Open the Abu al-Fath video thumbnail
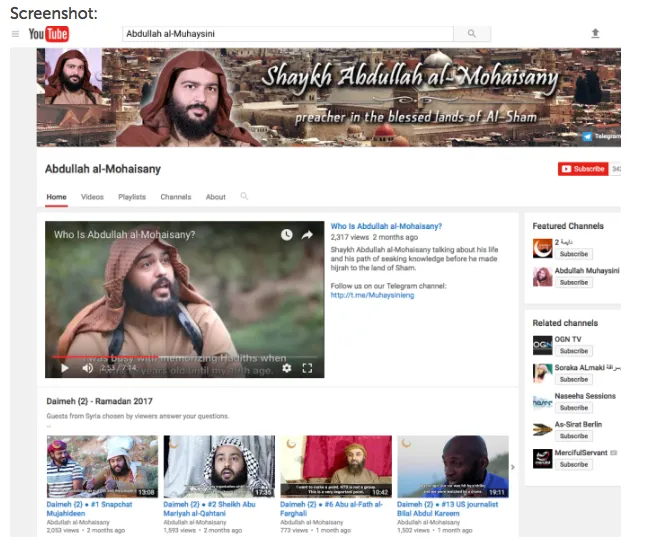The image size is (652, 560). 336,466
